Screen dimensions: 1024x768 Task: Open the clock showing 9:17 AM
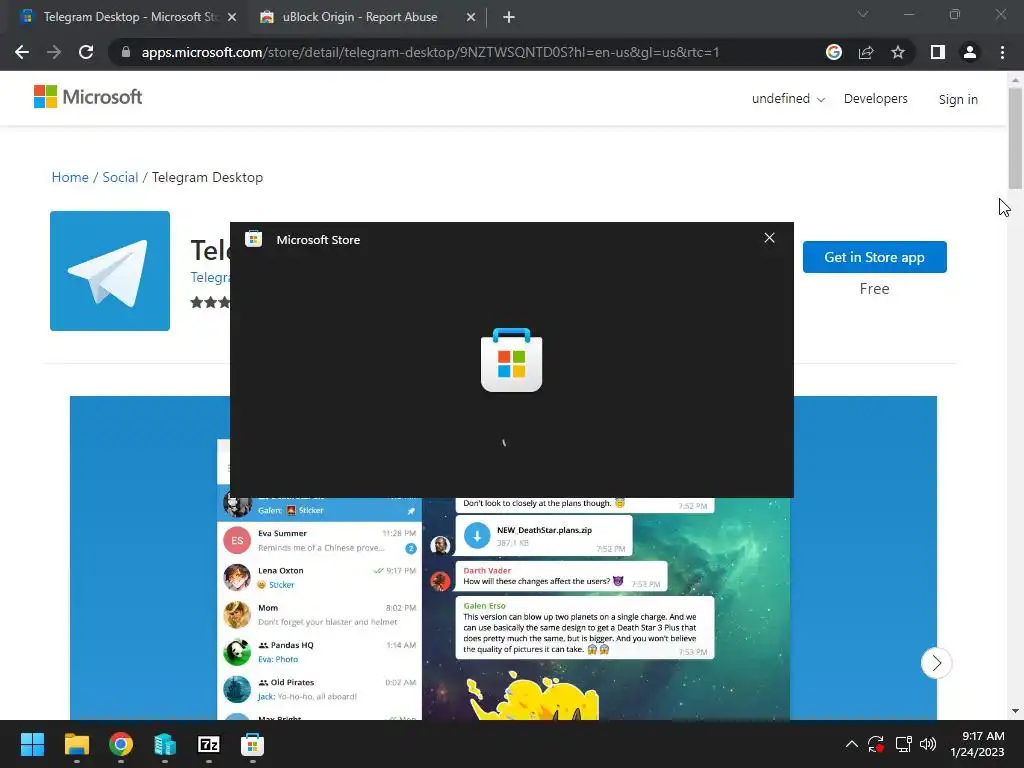978,744
